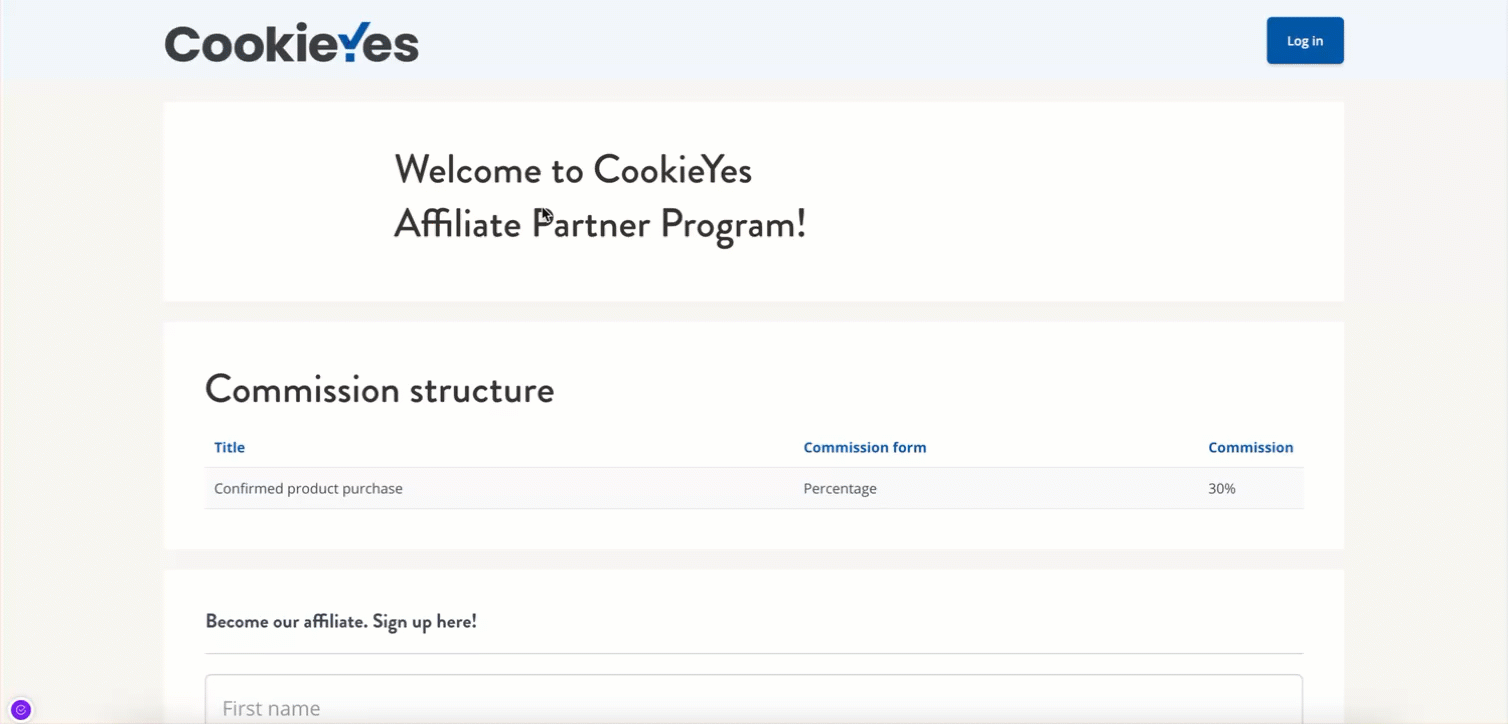The image size is (1508, 724).
Task: Sort by the Commission form column
Action: 864,447
